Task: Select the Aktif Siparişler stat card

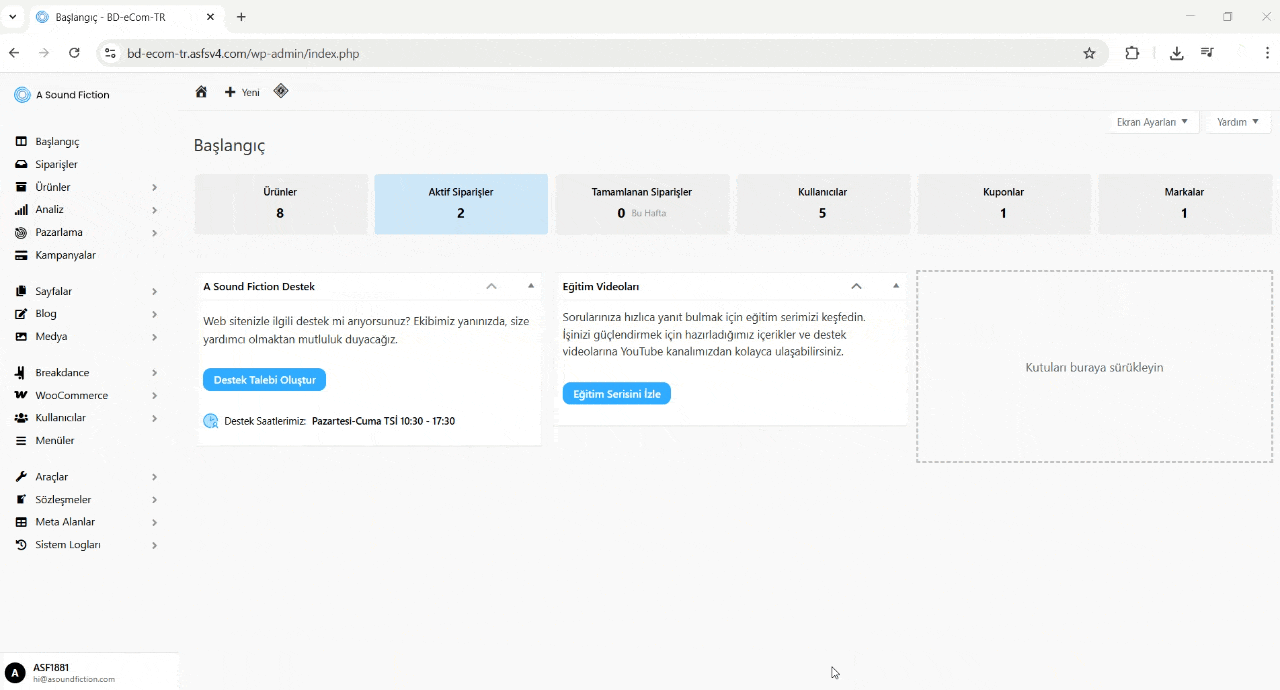Action: pos(461,204)
